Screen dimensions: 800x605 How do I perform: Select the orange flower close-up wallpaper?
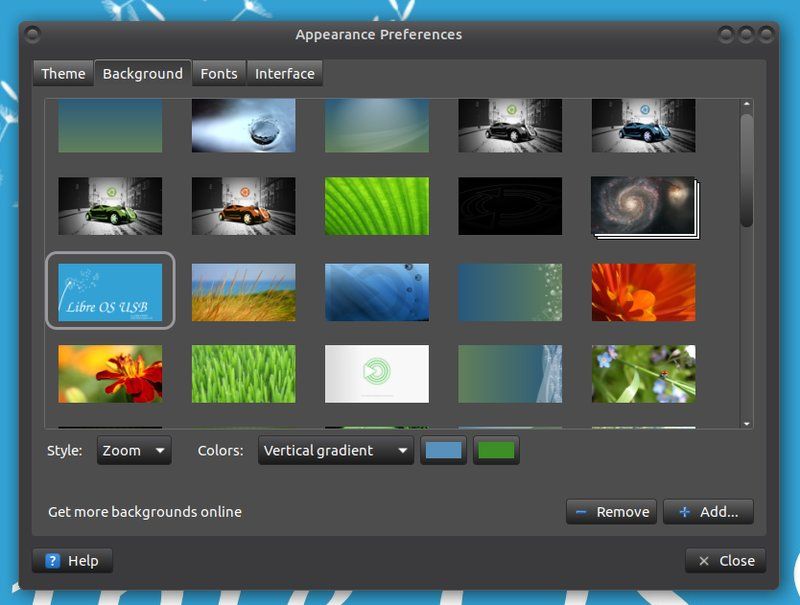[x=641, y=291]
